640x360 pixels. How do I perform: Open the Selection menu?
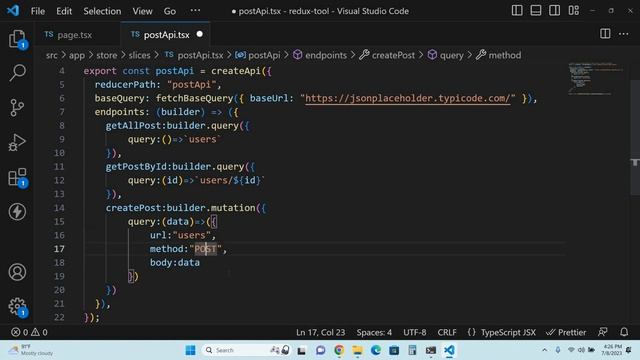point(102,11)
